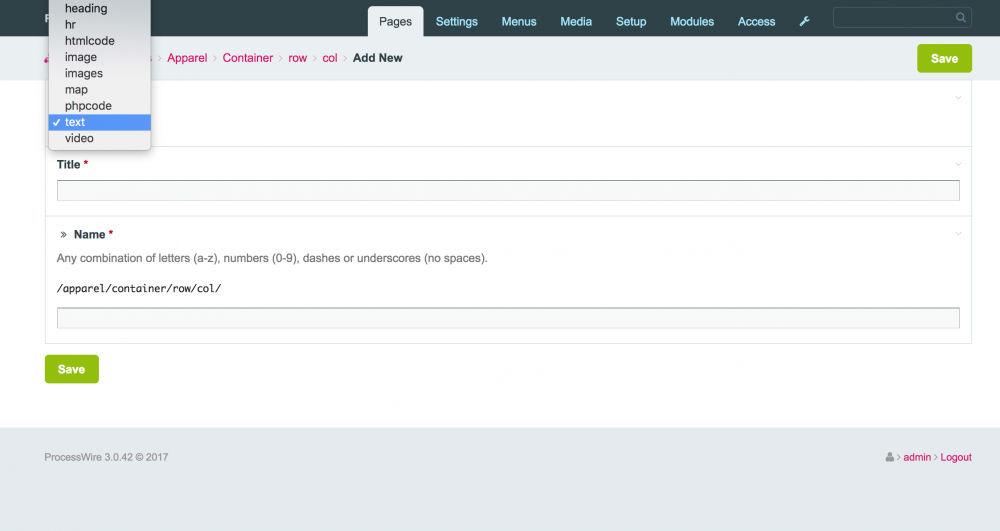The width and height of the screenshot is (1000, 531).
Task: Collapse the Name field with its chevron
Action: (x=958, y=234)
